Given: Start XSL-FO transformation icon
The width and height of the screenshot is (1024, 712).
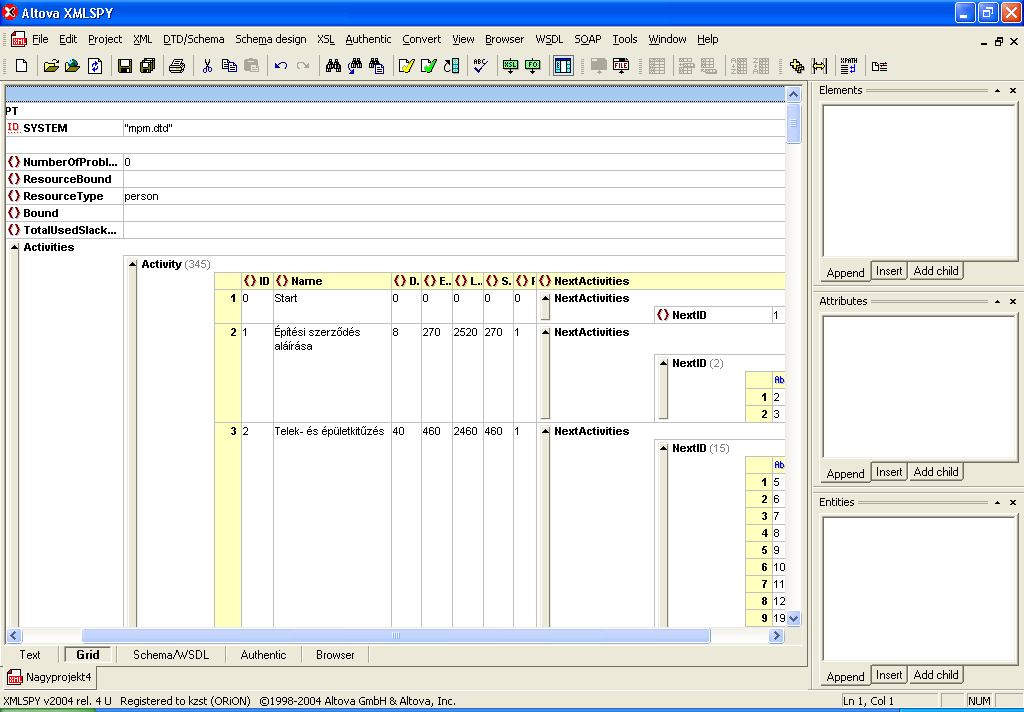Looking at the screenshot, I should (532, 66).
